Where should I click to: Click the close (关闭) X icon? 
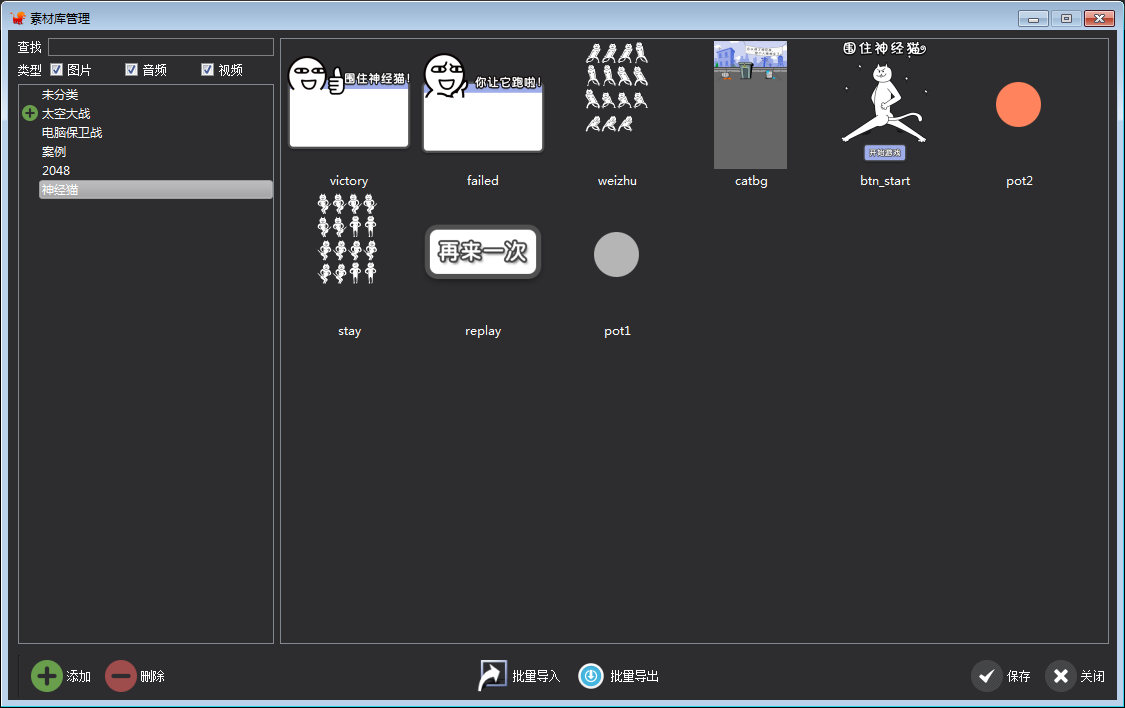(1060, 676)
